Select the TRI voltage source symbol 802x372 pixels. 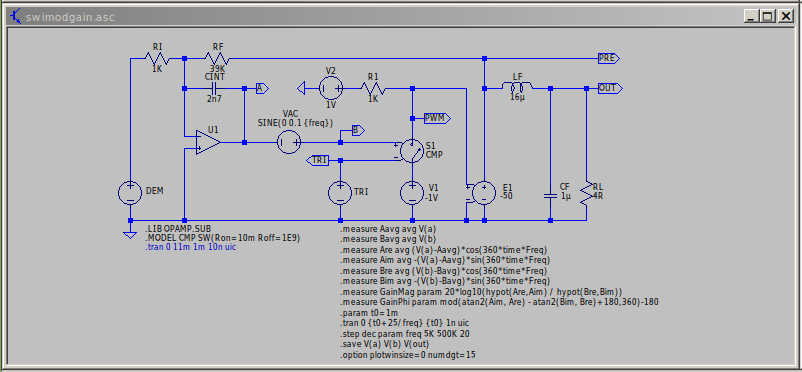[340, 193]
